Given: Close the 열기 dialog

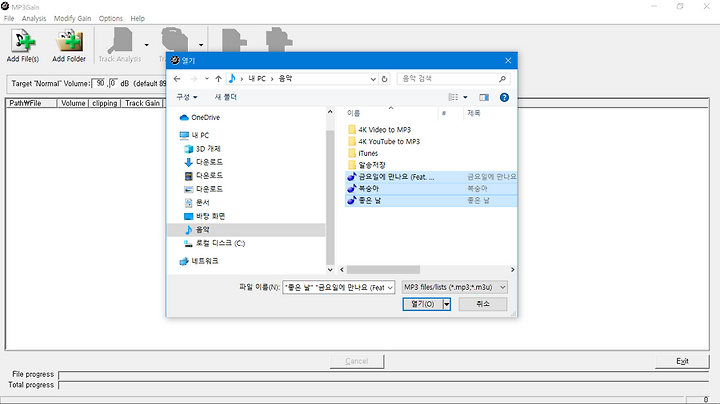Looking at the screenshot, I should pos(508,61).
